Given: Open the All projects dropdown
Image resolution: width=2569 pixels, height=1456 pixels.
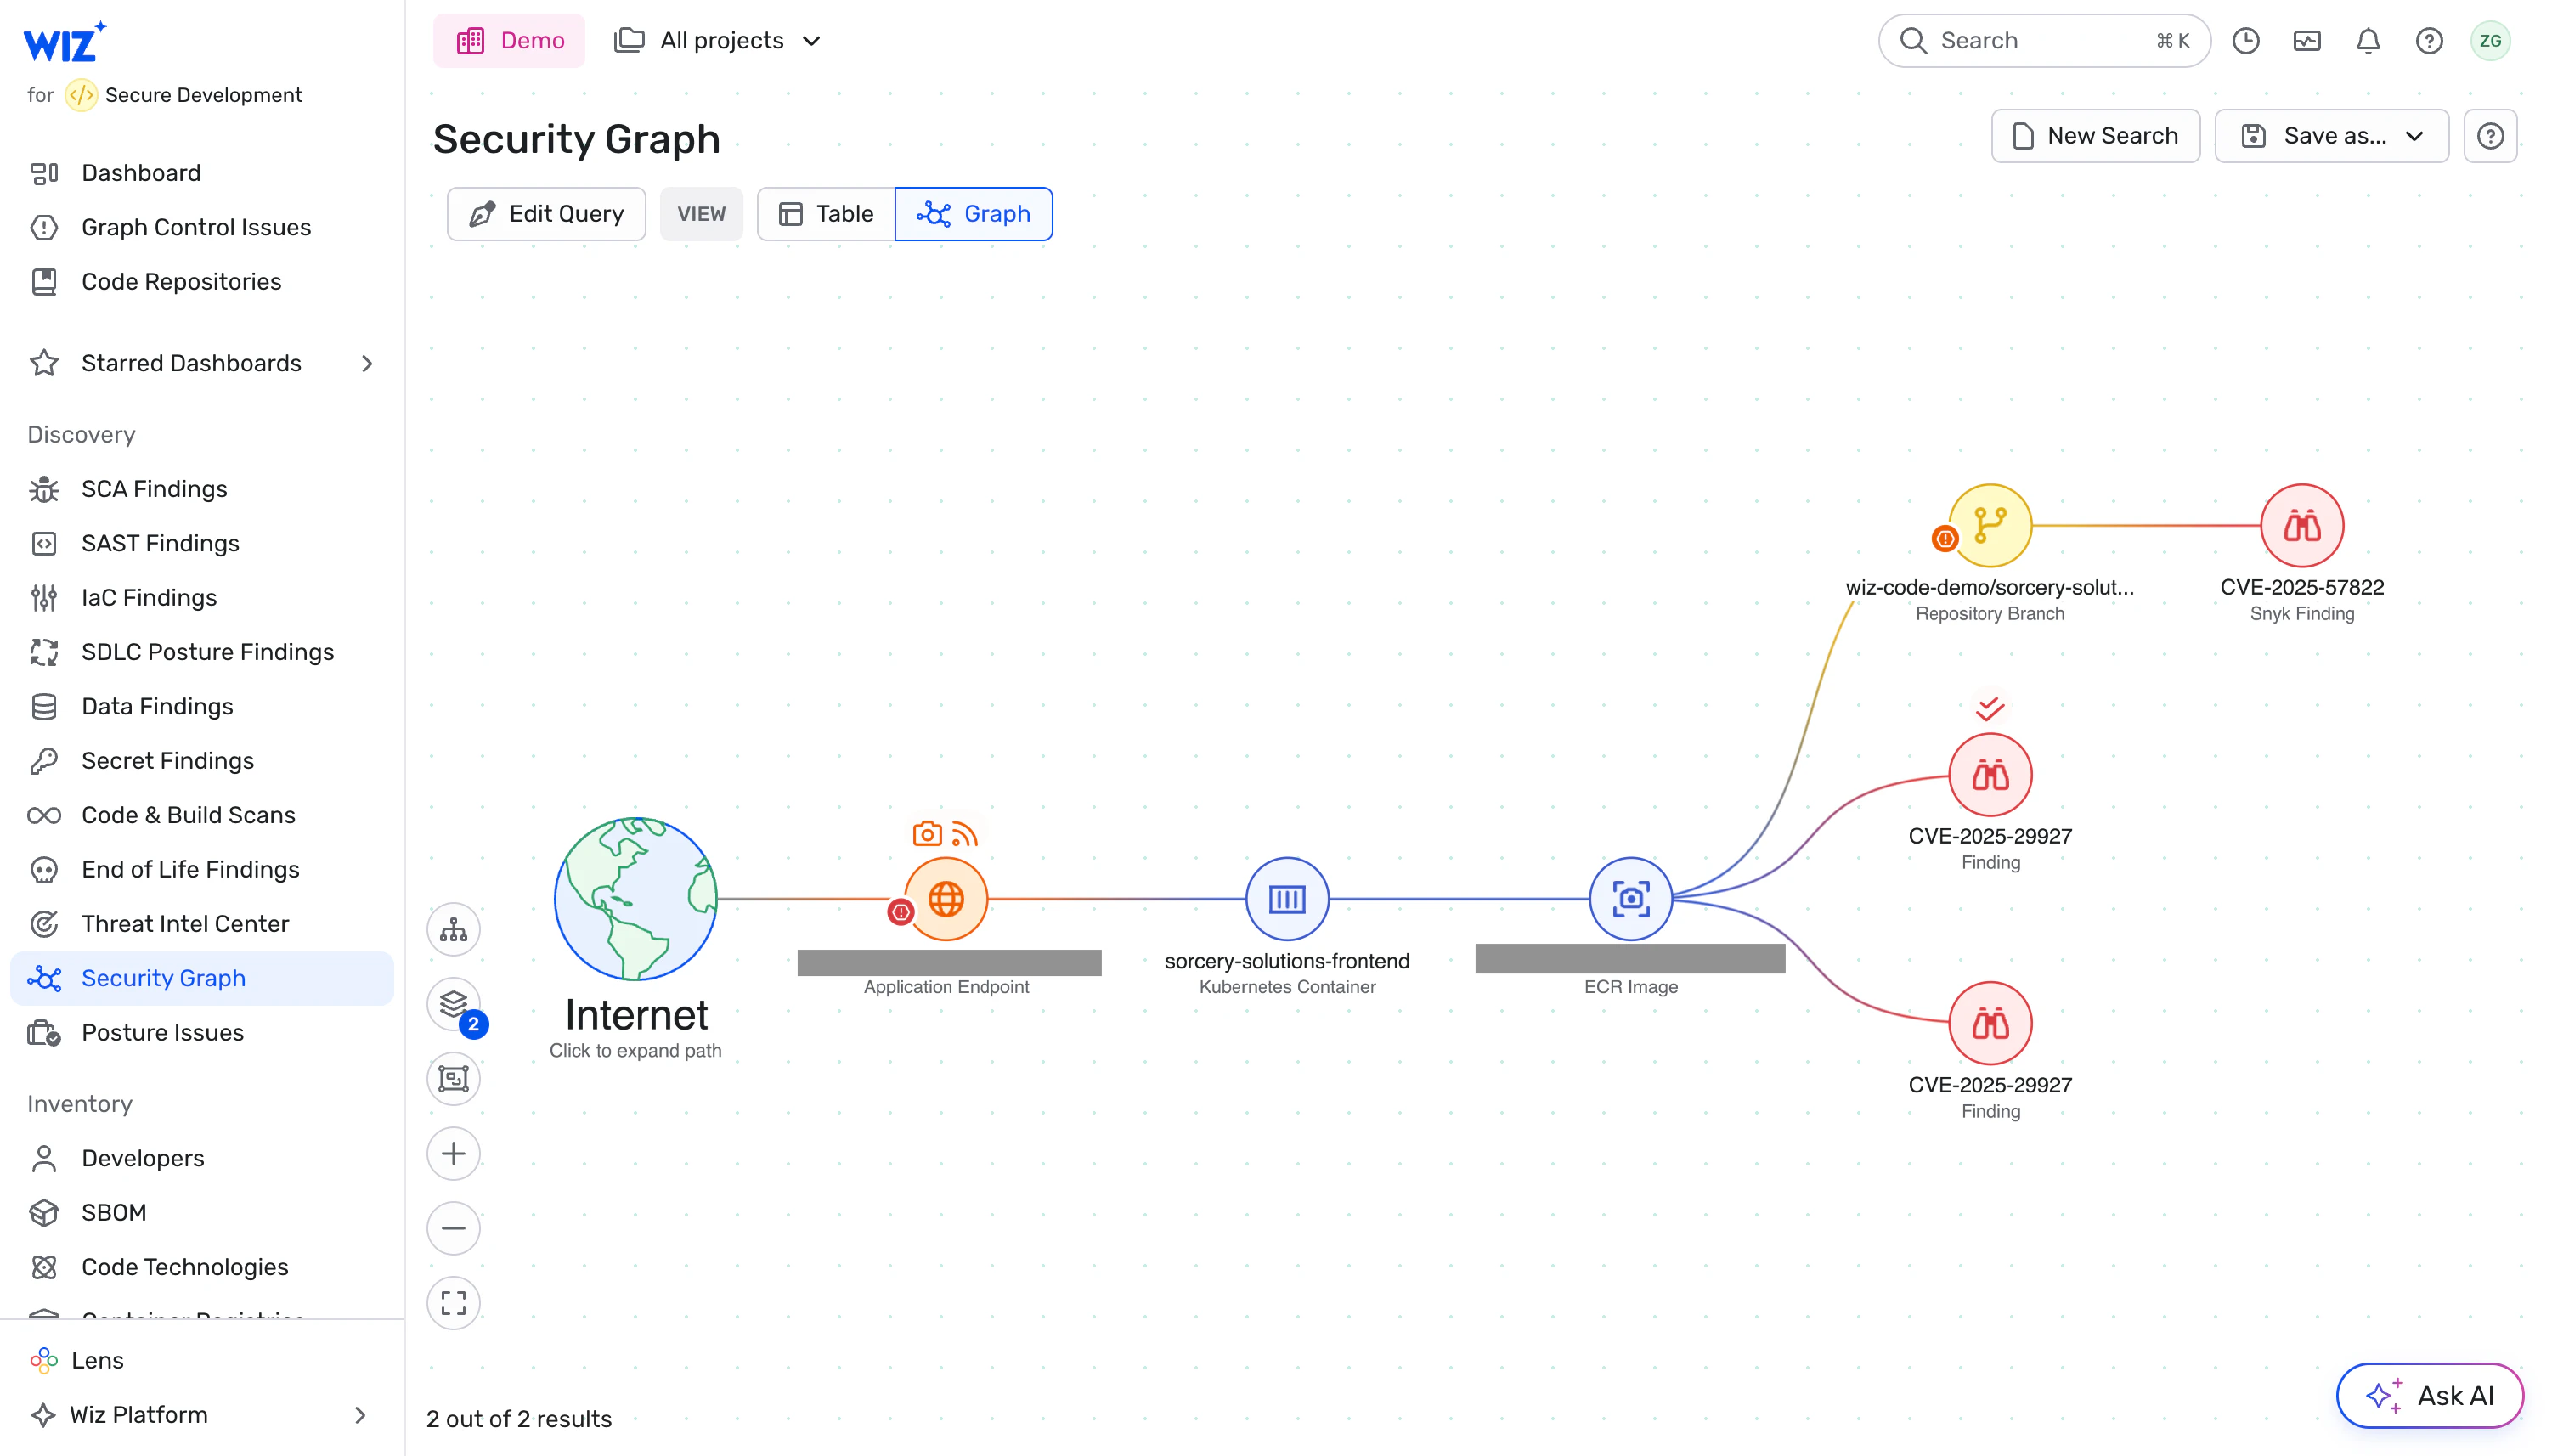Looking at the screenshot, I should coord(718,41).
